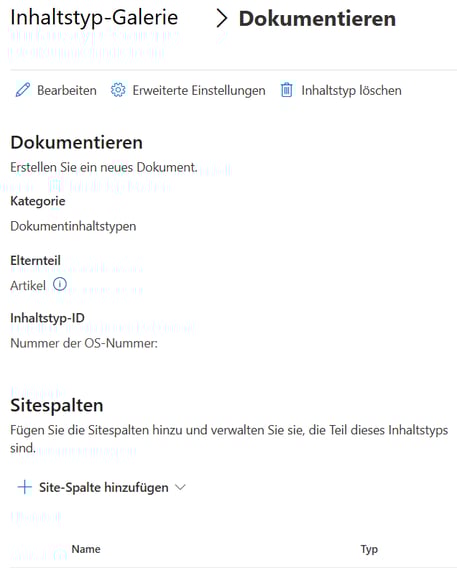Click the Inhaltstyp-ID label
The width and height of the screenshot is (457, 573).
[47, 318]
